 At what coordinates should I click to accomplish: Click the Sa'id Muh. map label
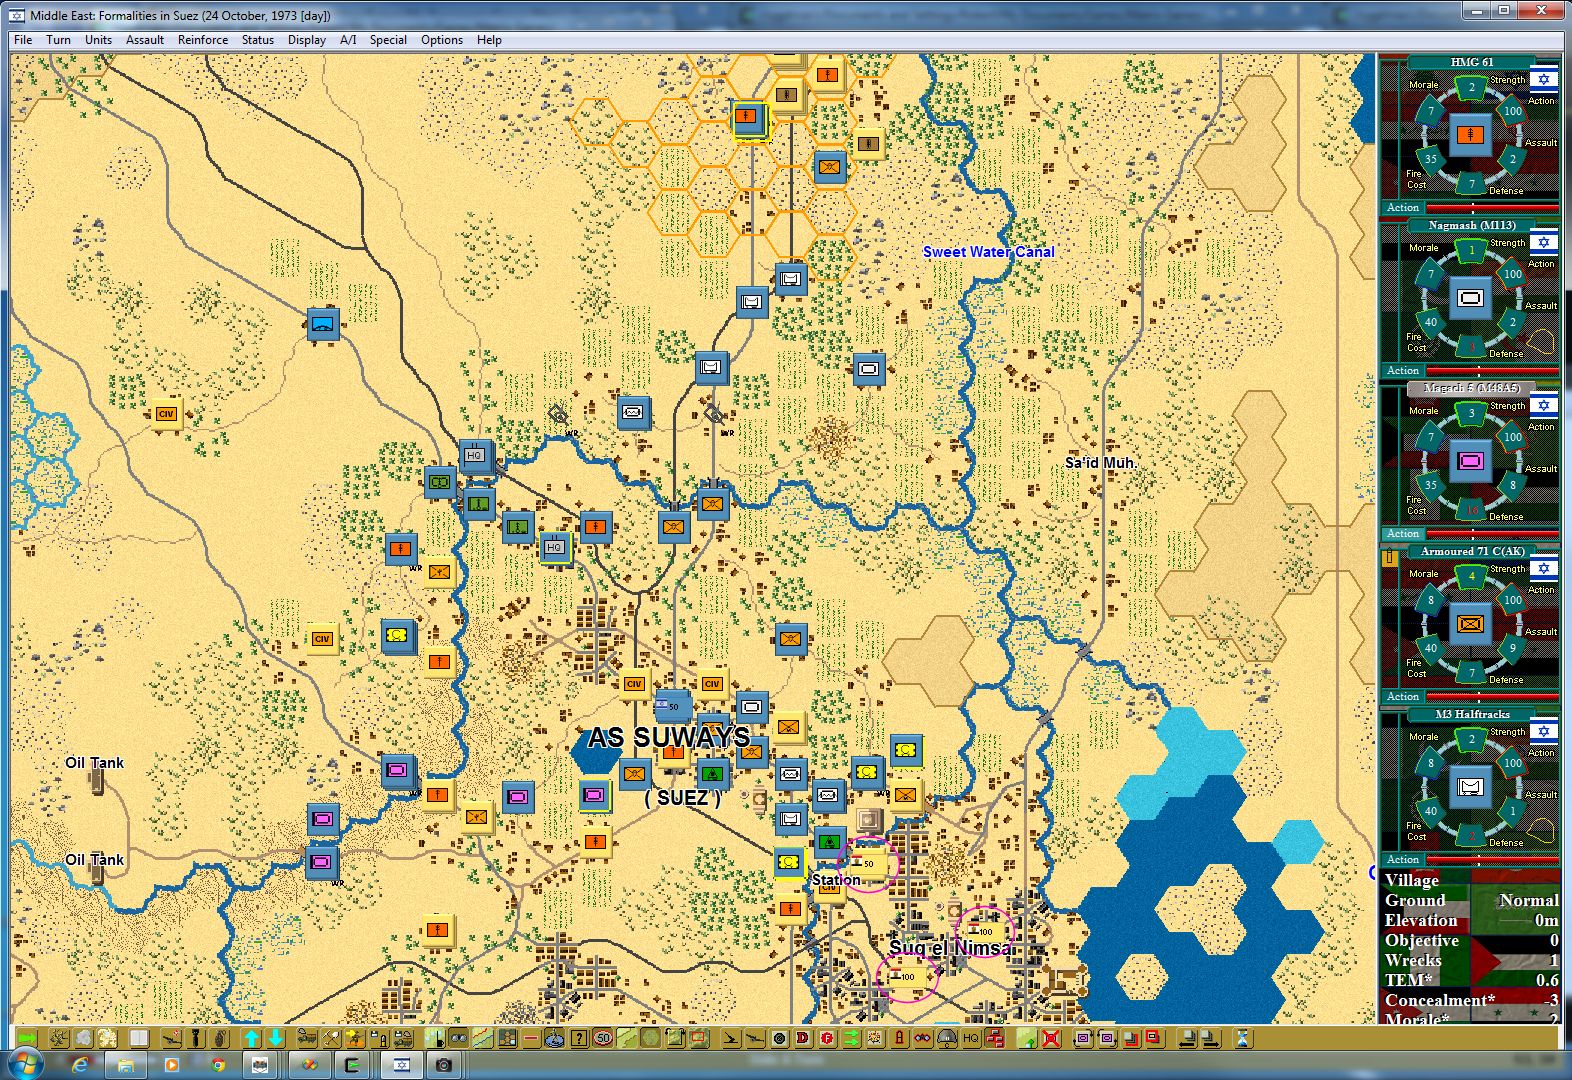pos(1100,463)
